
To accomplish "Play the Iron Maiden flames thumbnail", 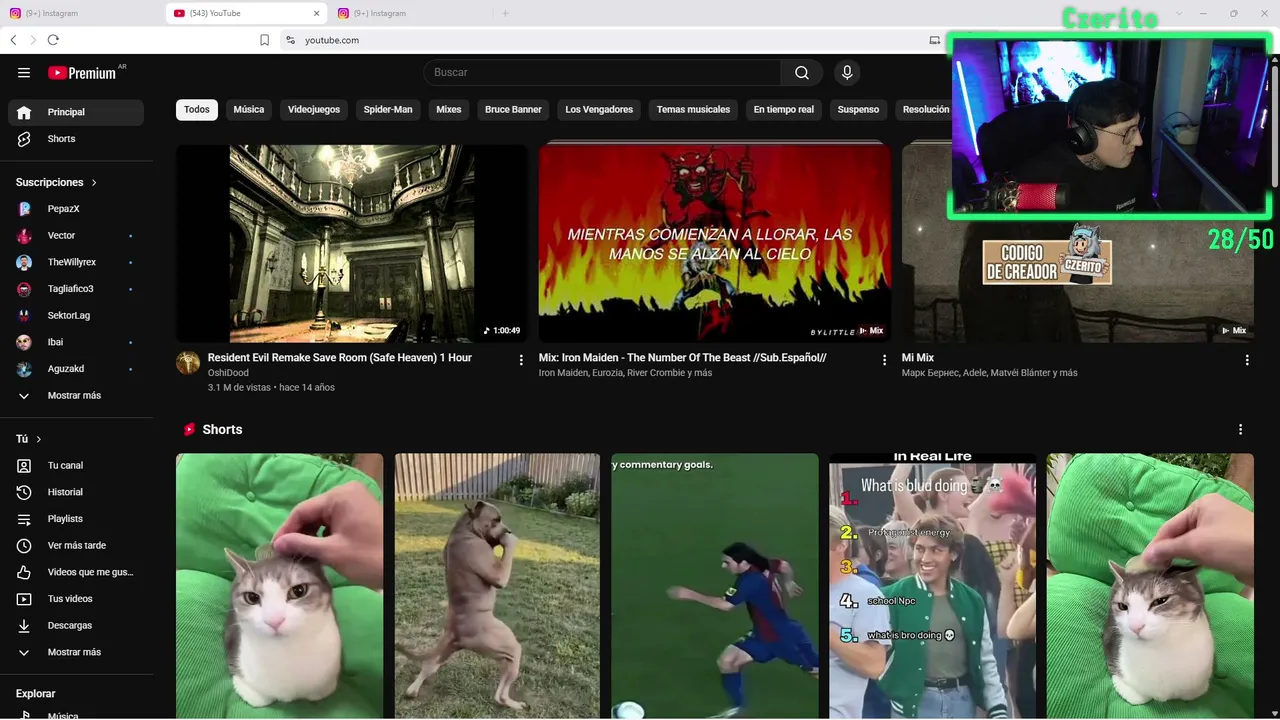I will [x=715, y=244].
